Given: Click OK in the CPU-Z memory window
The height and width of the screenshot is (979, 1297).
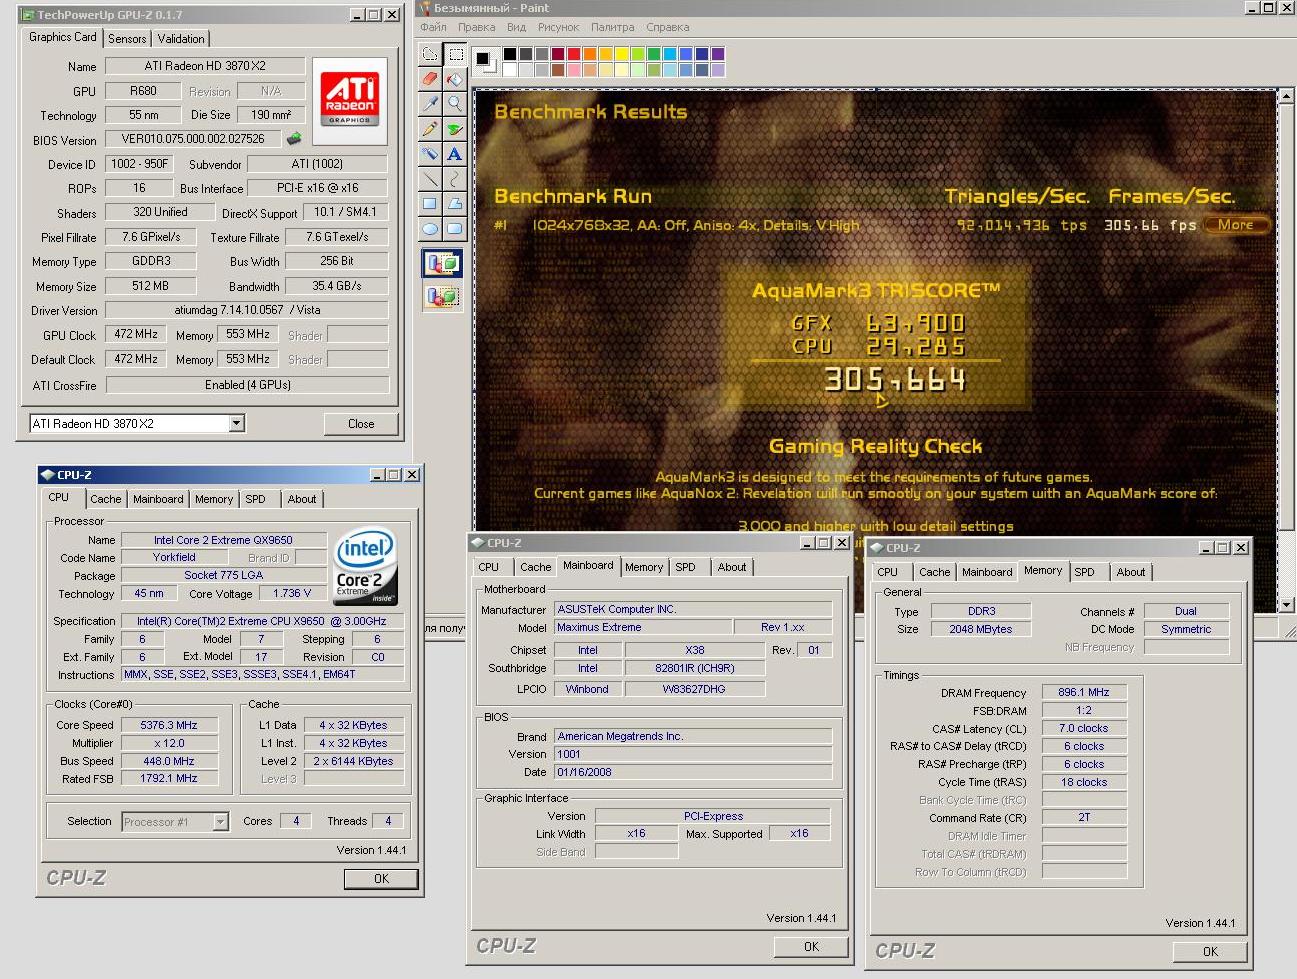Looking at the screenshot, I should 1210,952.
